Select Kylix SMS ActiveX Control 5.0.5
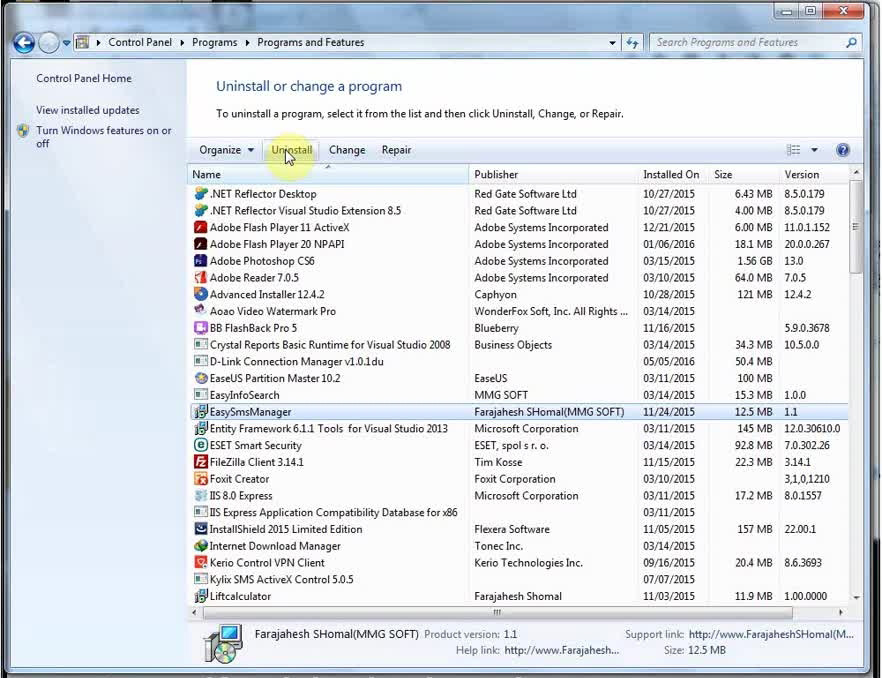The image size is (882, 678). [x=281, y=580]
